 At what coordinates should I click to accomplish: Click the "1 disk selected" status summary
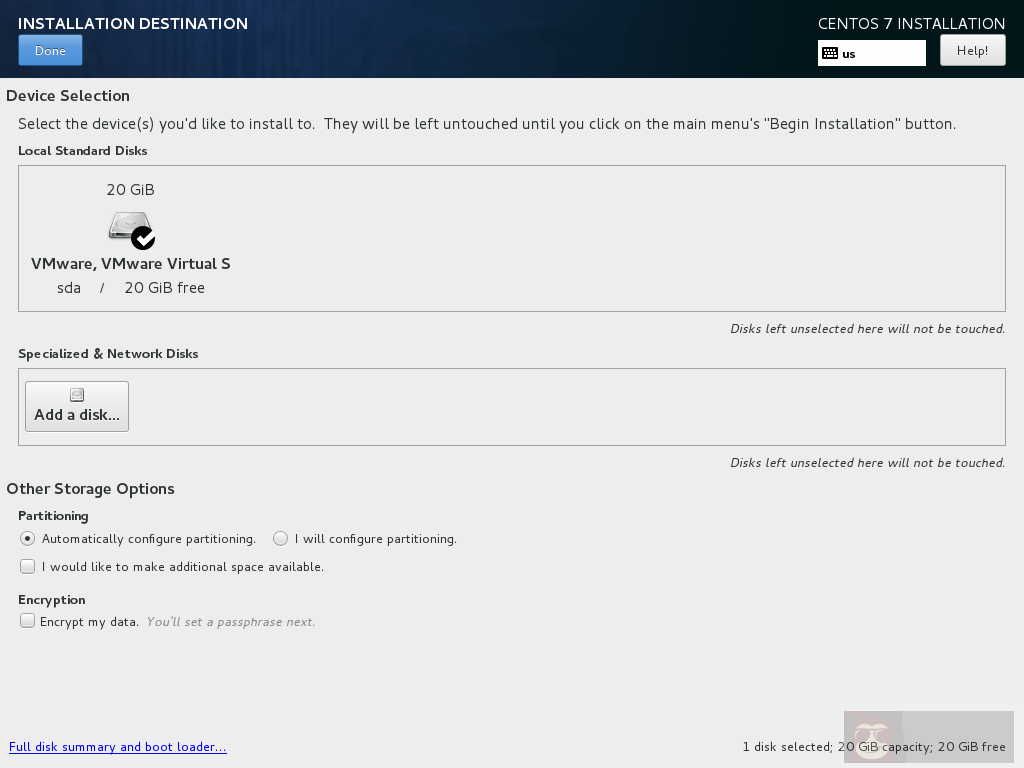tap(874, 746)
